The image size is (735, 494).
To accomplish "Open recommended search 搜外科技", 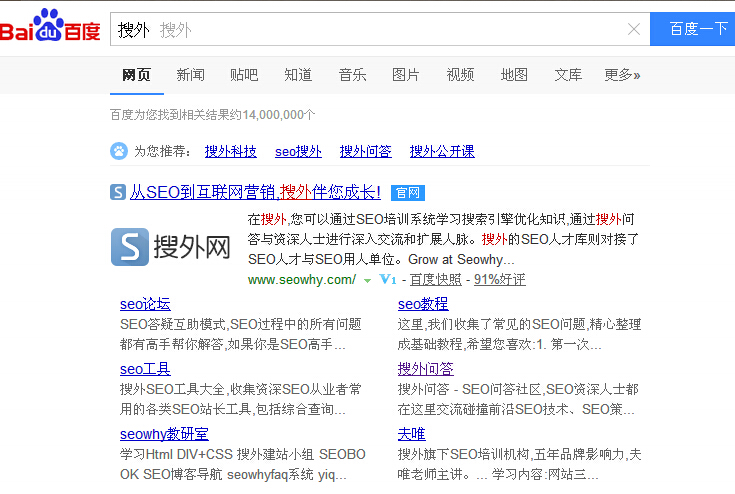I will (x=231, y=151).
